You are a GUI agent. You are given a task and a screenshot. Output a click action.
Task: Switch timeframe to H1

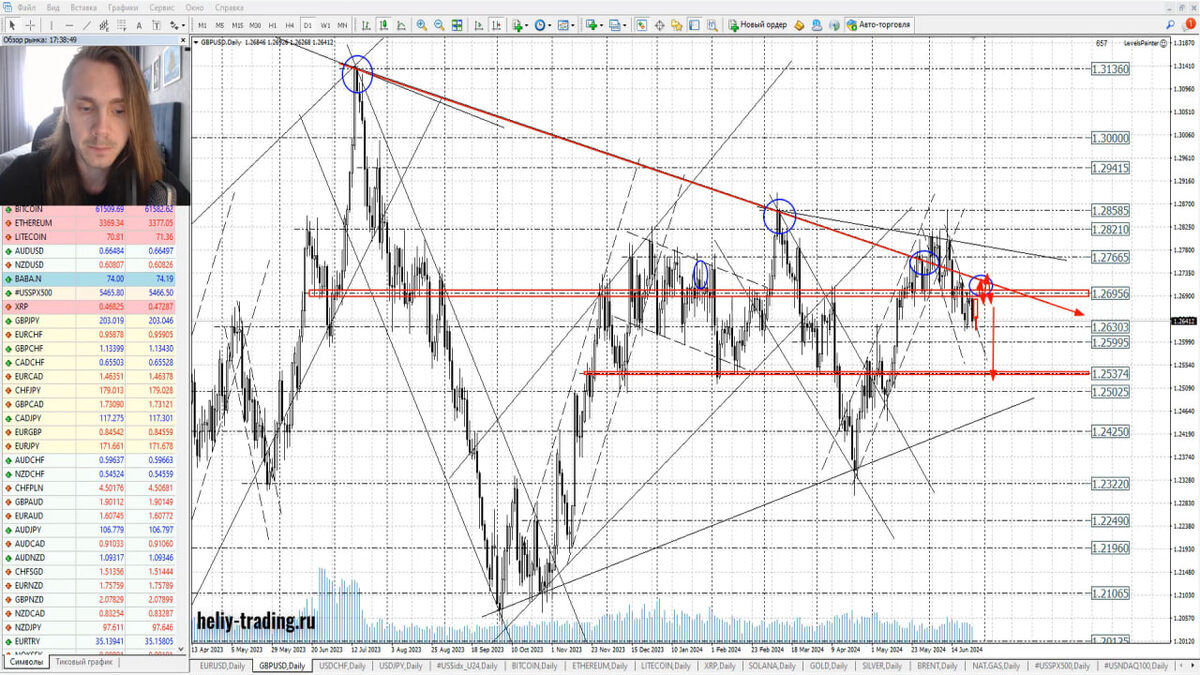point(272,24)
